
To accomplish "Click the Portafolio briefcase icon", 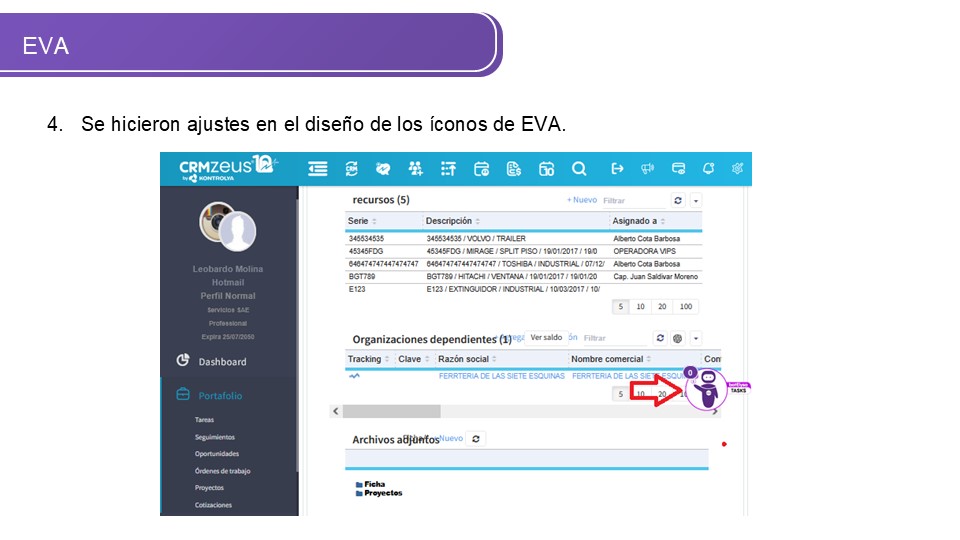I will (182, 394).
